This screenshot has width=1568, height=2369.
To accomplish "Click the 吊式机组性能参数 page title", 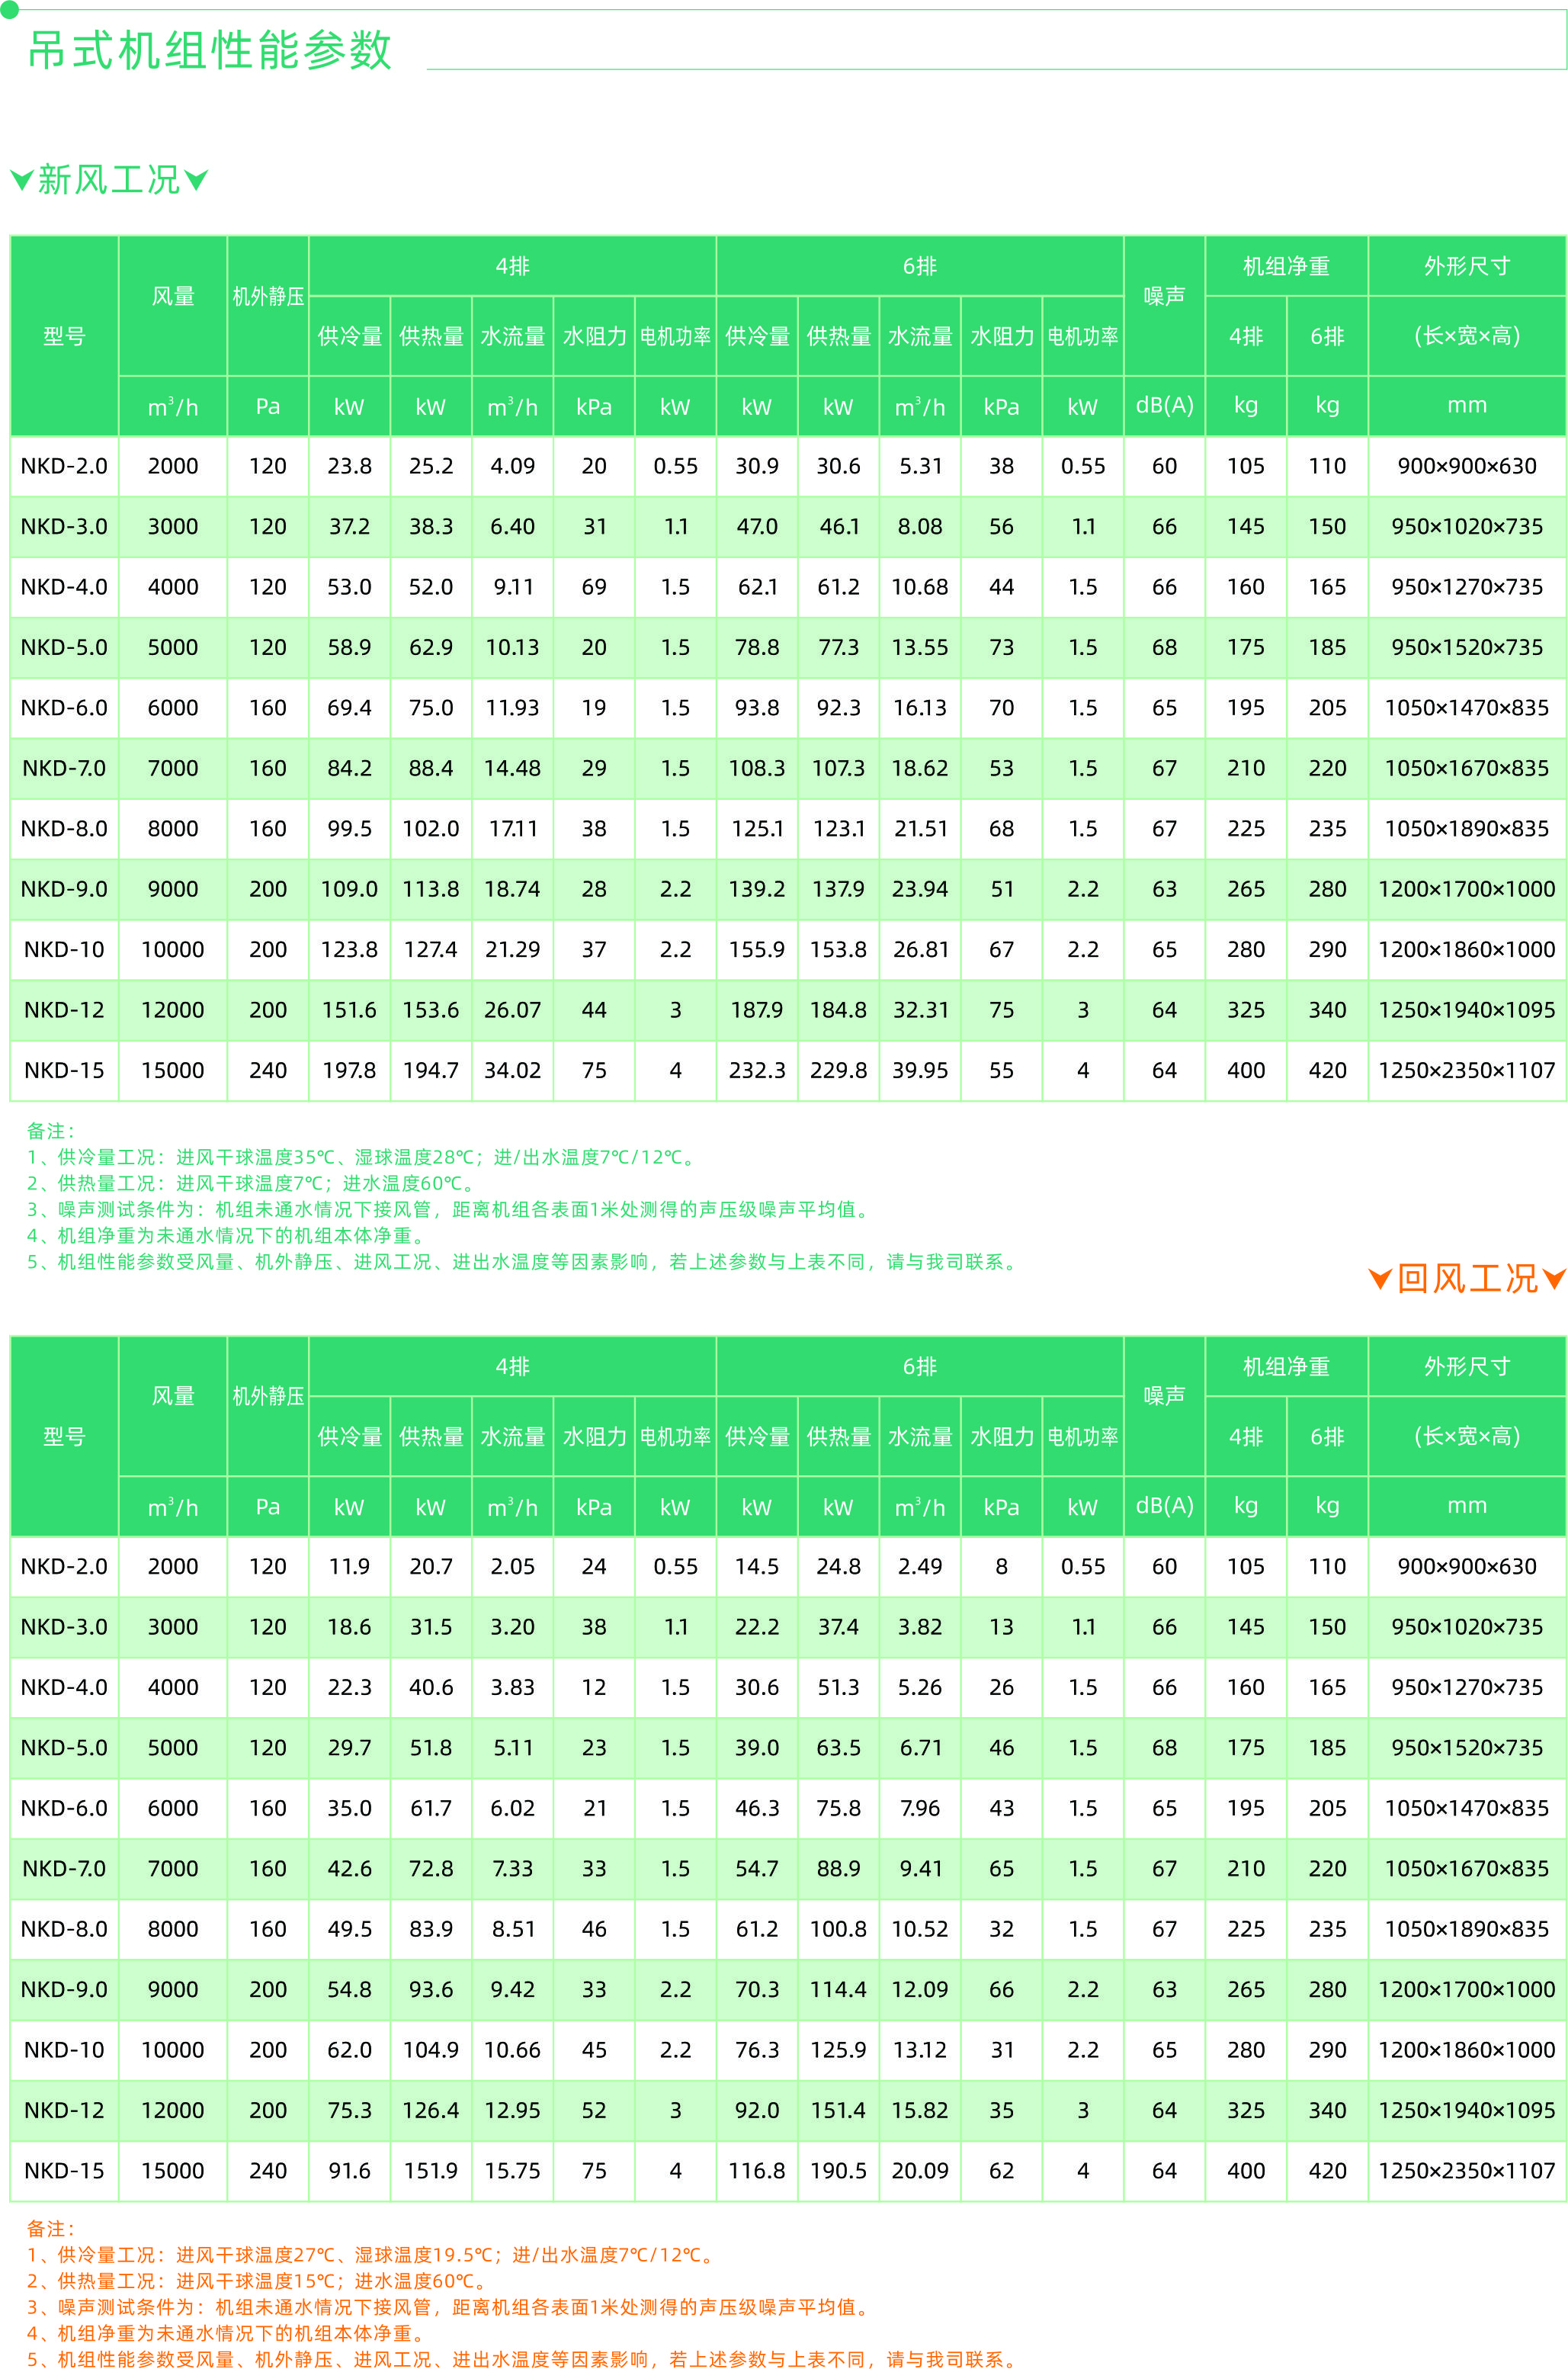I will pyautogui.click(x=209, y=50).
